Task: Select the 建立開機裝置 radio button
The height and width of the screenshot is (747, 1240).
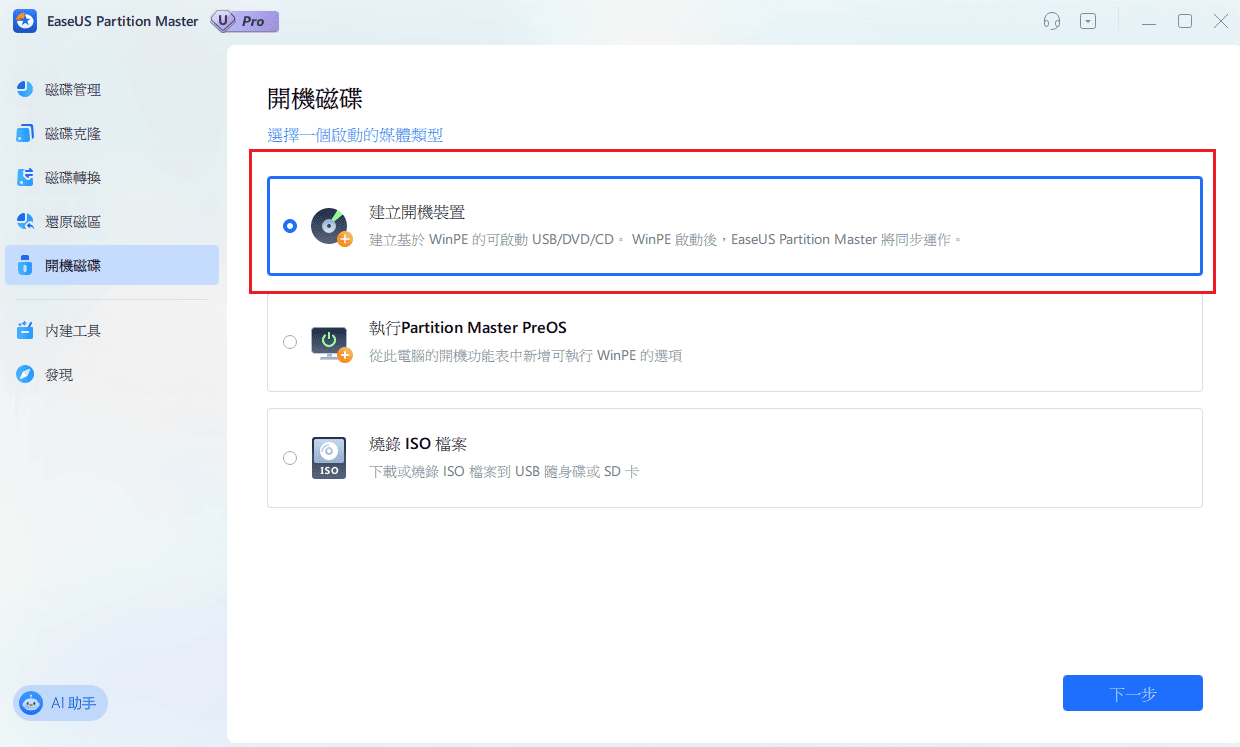Action: [290, 226]
